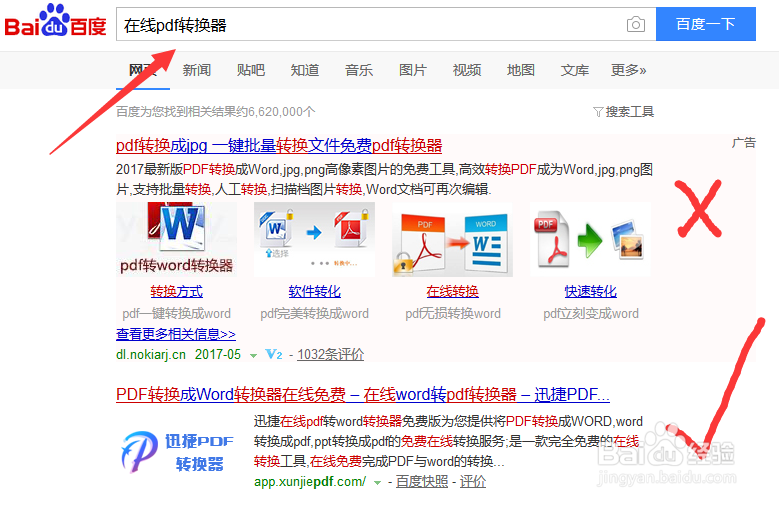
Task: Click the 广告 ad label
Action: click(x=744, y=143)
